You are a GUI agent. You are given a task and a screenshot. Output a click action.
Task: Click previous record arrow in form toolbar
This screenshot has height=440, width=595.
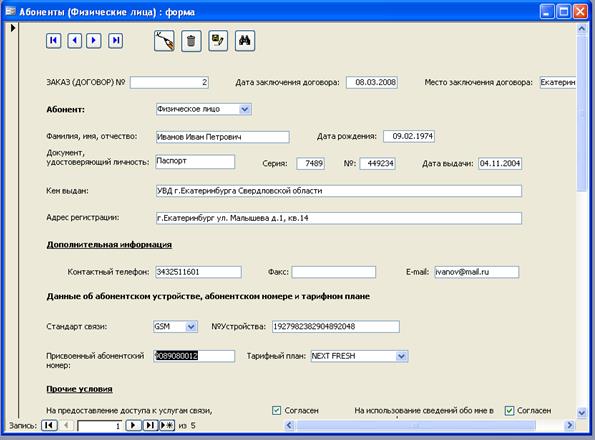(74, 41)
